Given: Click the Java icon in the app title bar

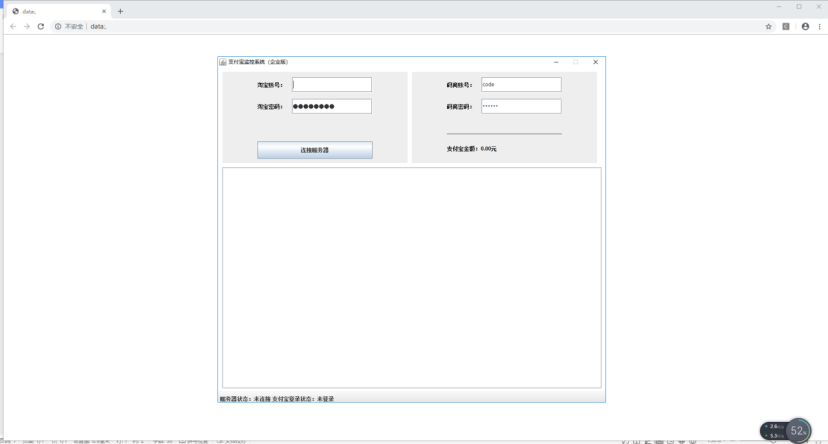Looking at the screenshot, I should click(223, 62).
